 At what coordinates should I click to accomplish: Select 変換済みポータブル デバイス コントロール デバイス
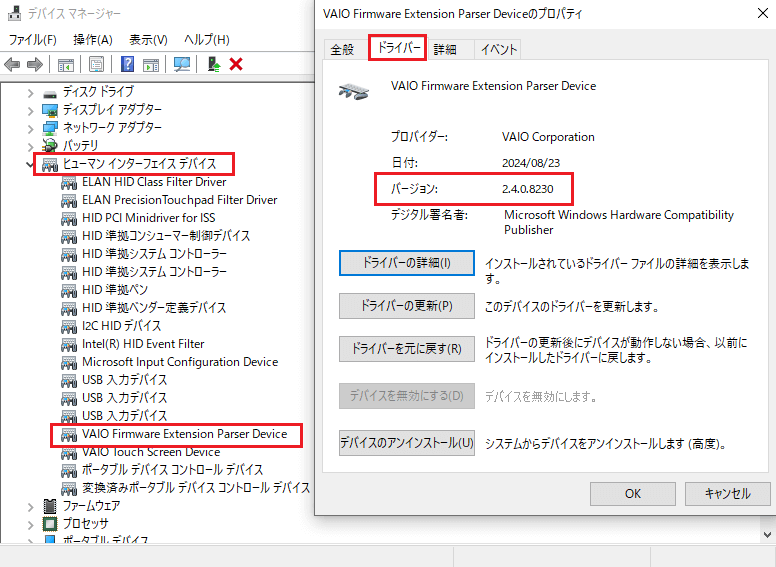coord(196,488)
